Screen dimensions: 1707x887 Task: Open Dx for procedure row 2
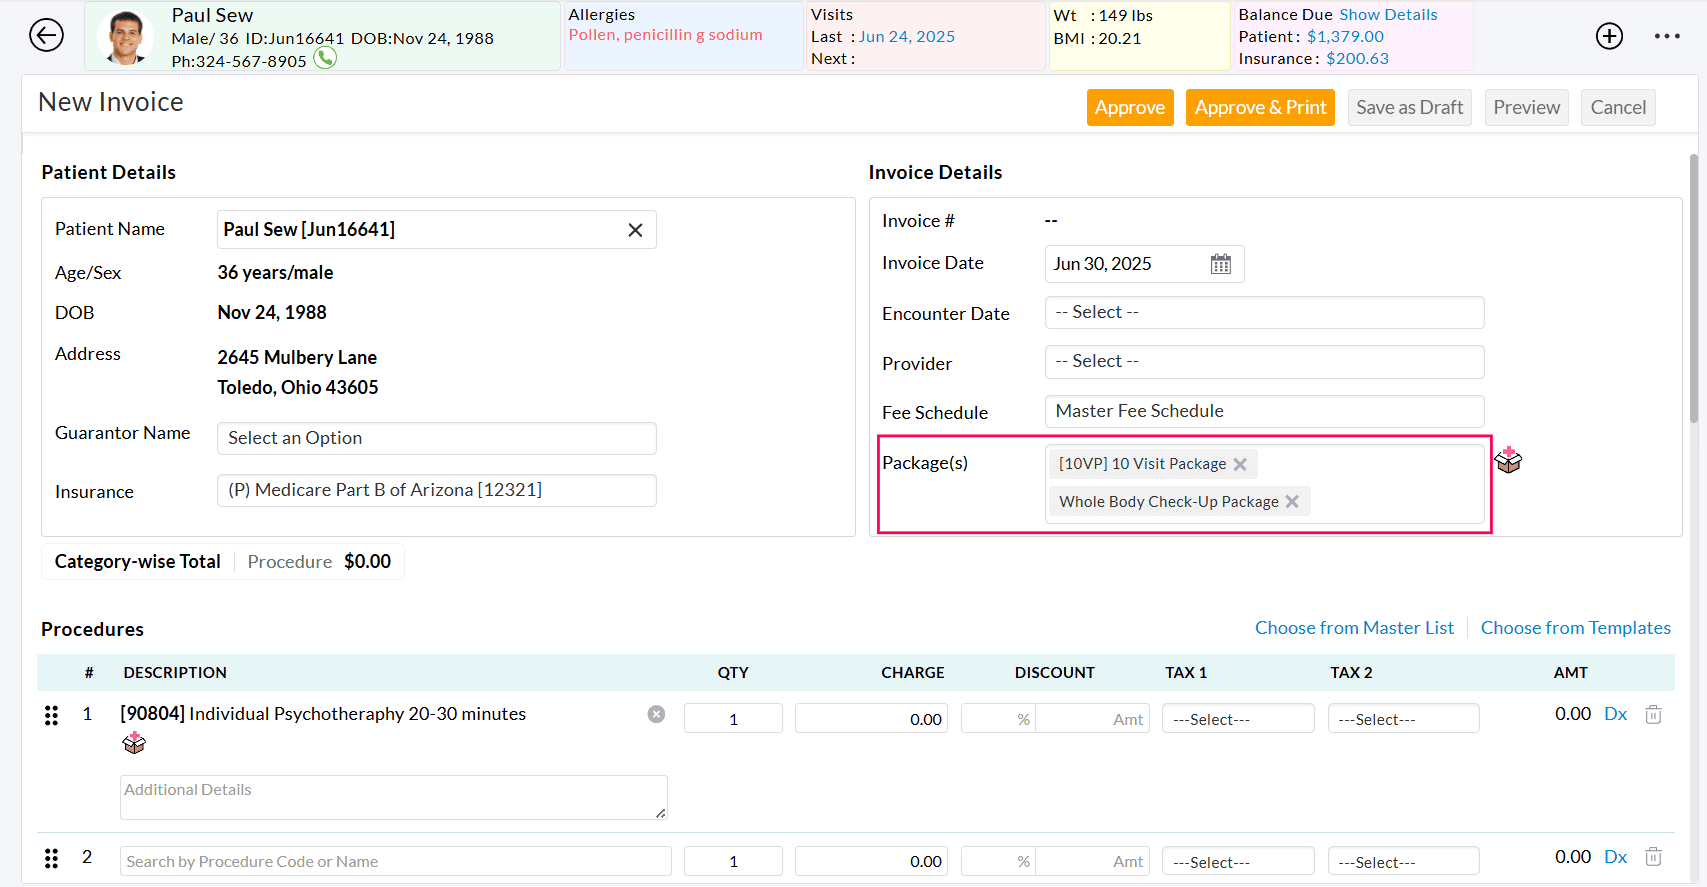(1615, 857)
